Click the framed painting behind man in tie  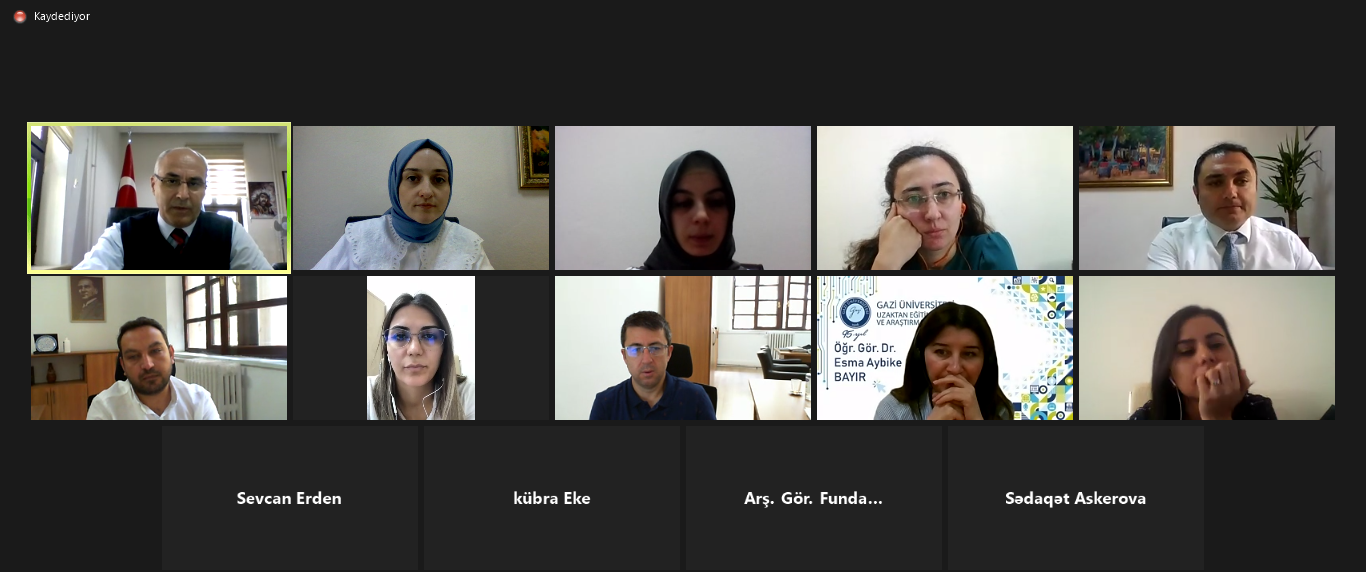pos(1125,156)
